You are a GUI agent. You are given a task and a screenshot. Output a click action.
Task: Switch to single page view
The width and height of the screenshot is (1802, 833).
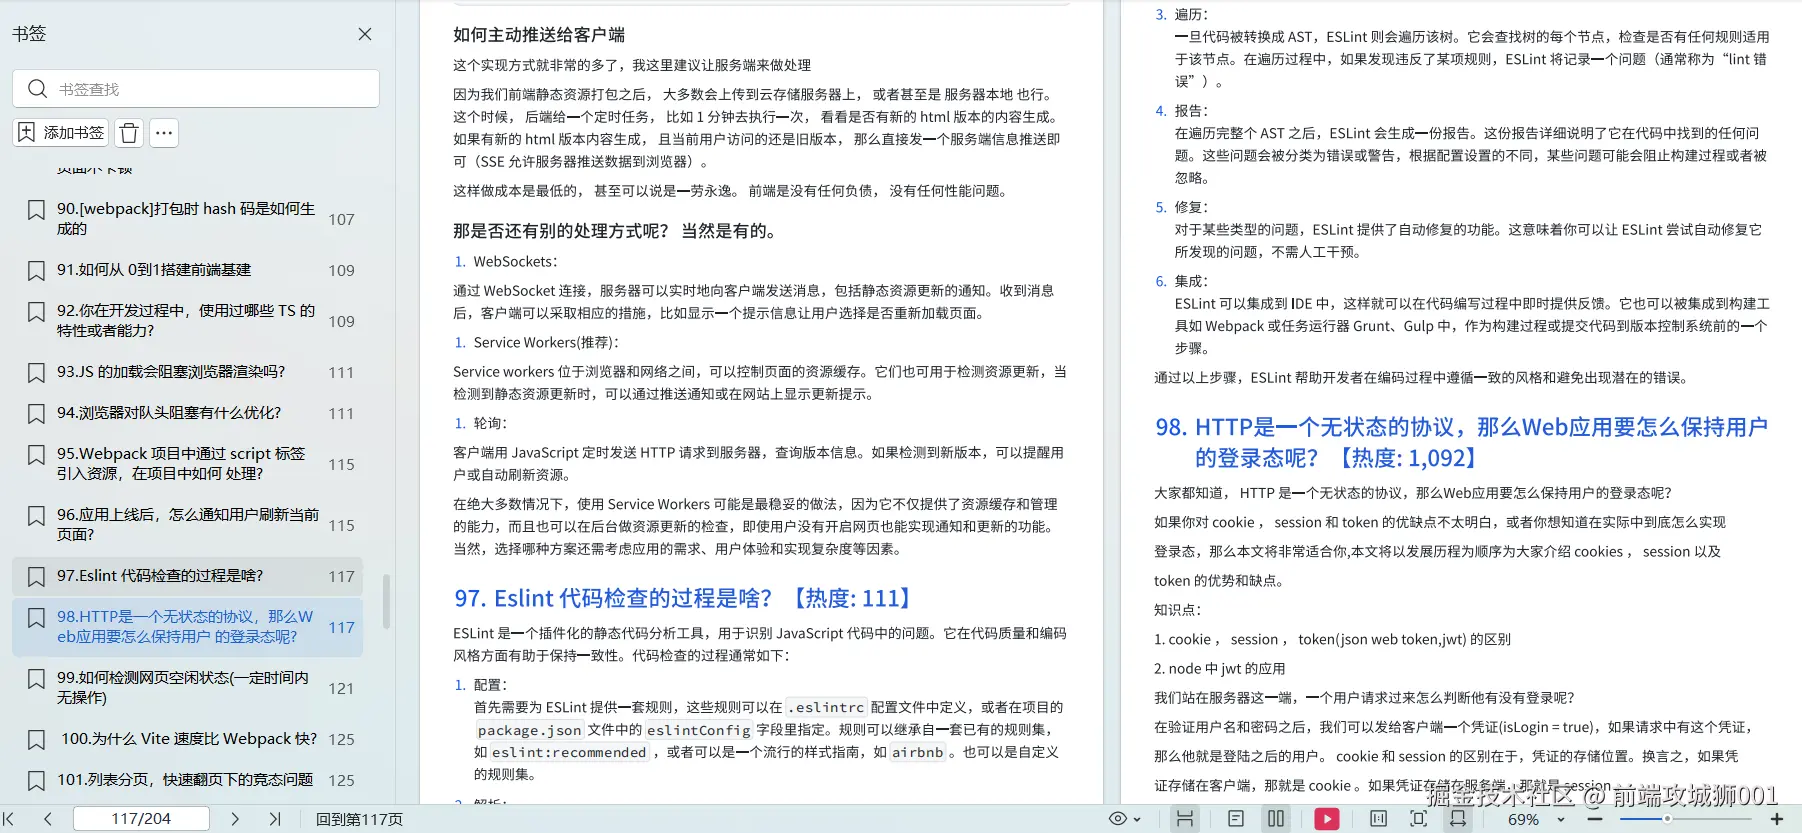point(1236,819)
